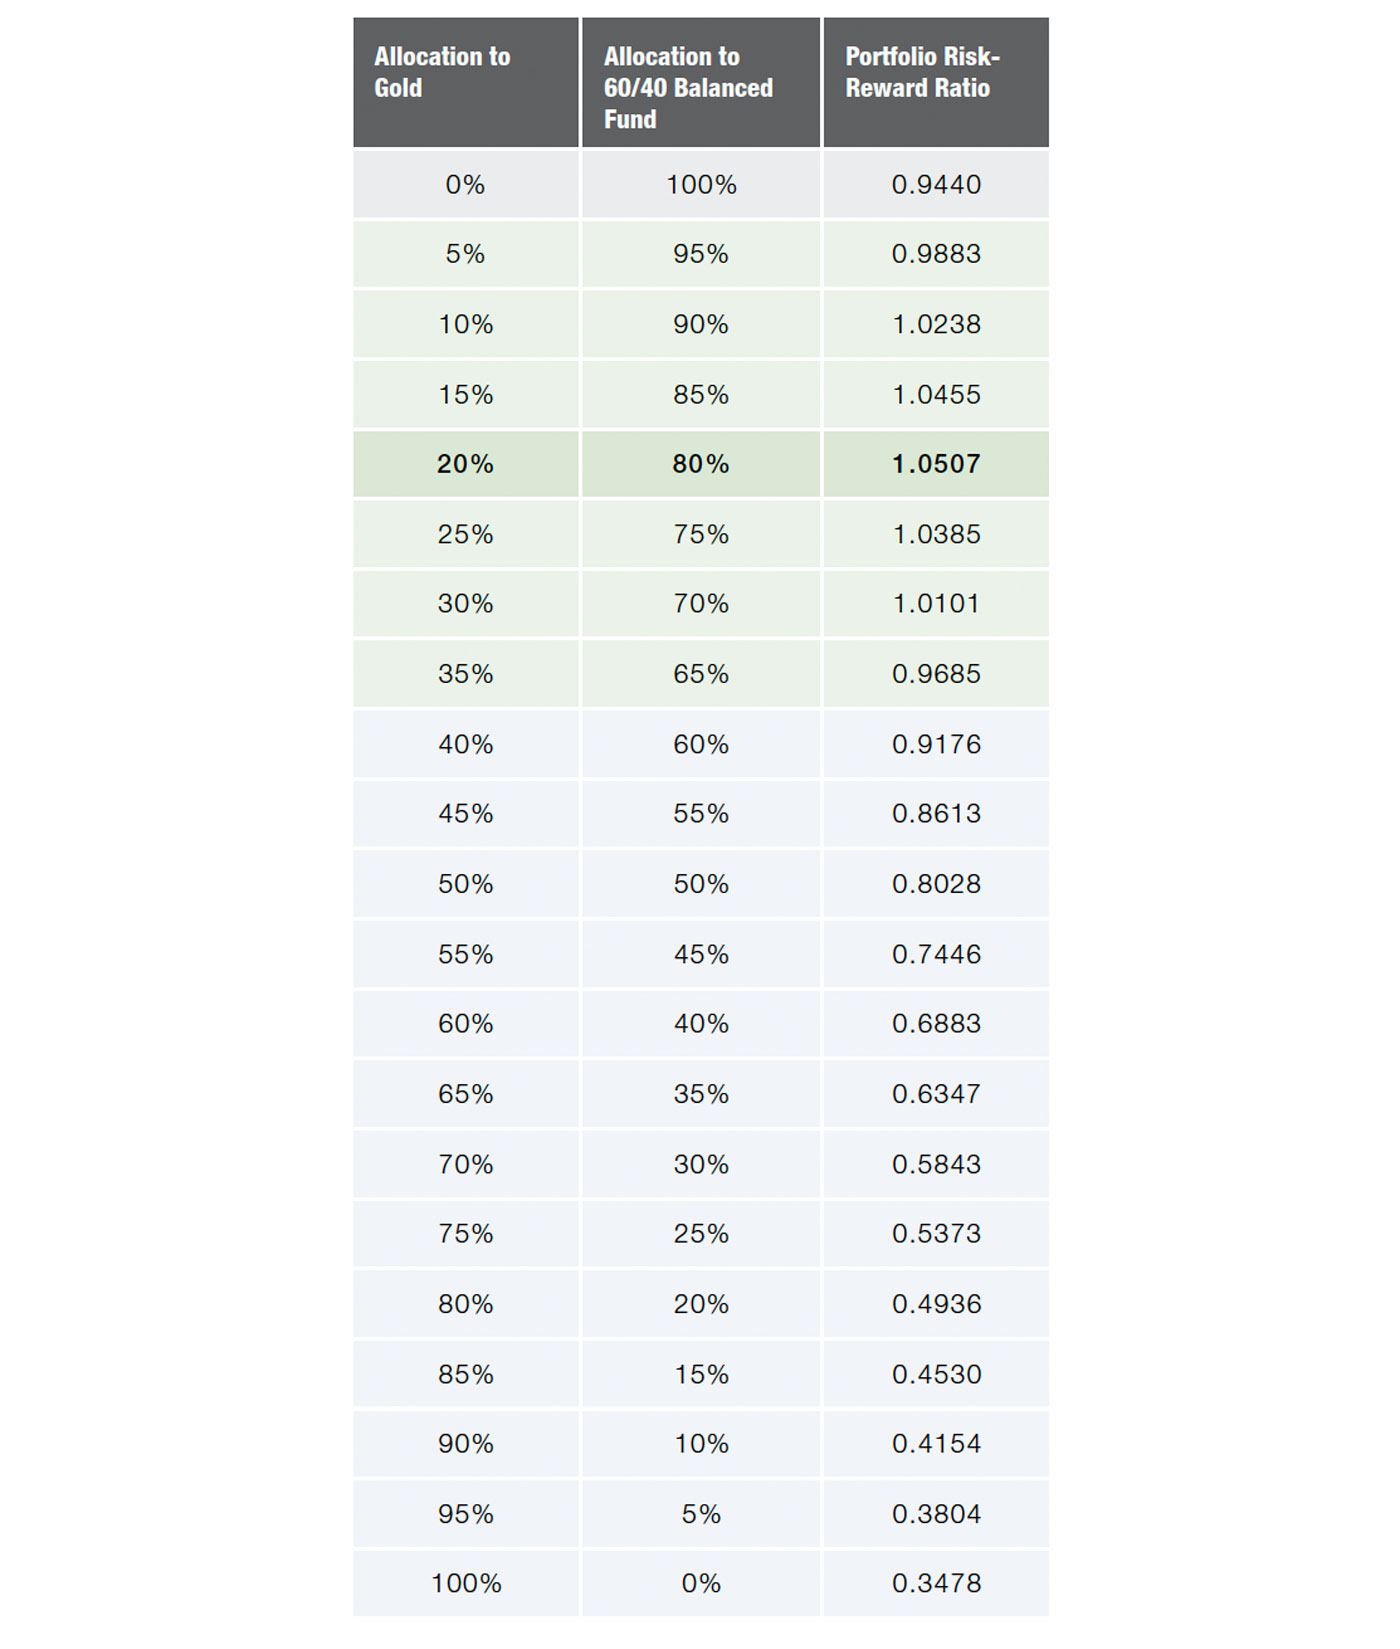Select the 0.6883 ratio value
Image resolution: width=1400 pixels, height=1649 pixels.
[x=936, y=1024]
